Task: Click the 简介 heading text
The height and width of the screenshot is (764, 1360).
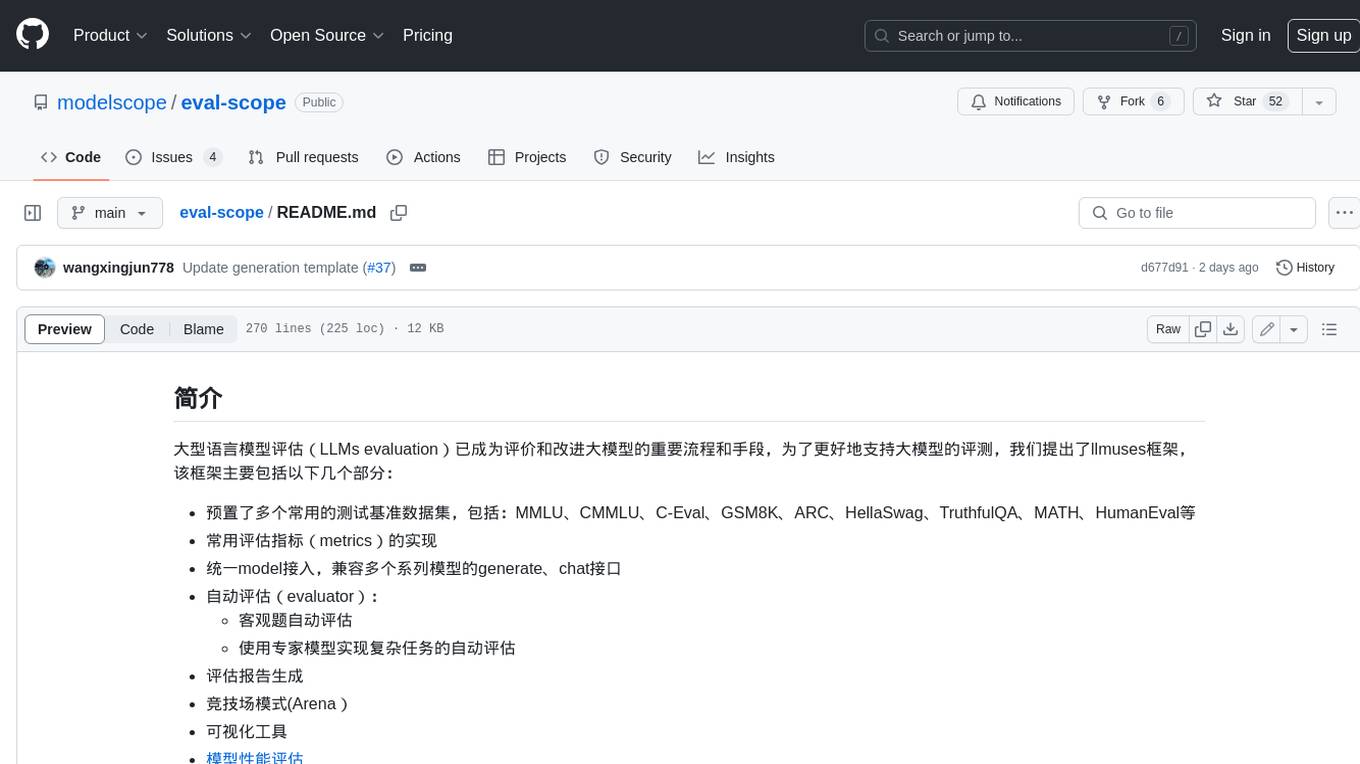Action: point(198,398)
